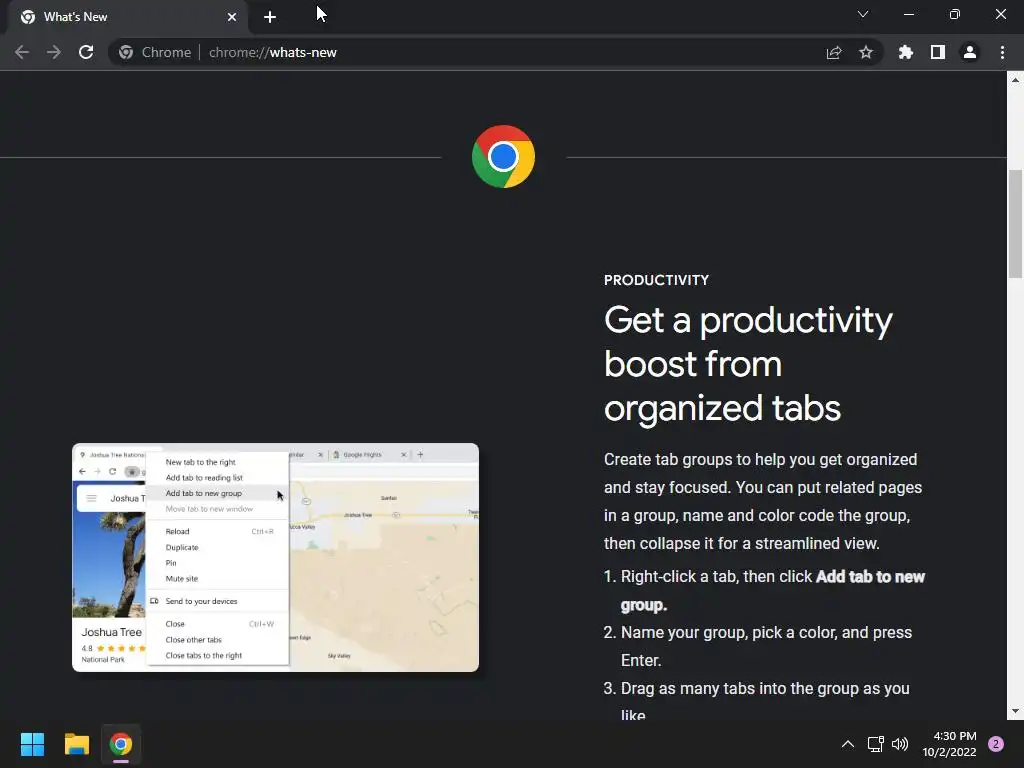Viewport: 1024px width, 768px height.
Task: Reload the What's New page
Action: pyautogui.click(x=86, y=52)
